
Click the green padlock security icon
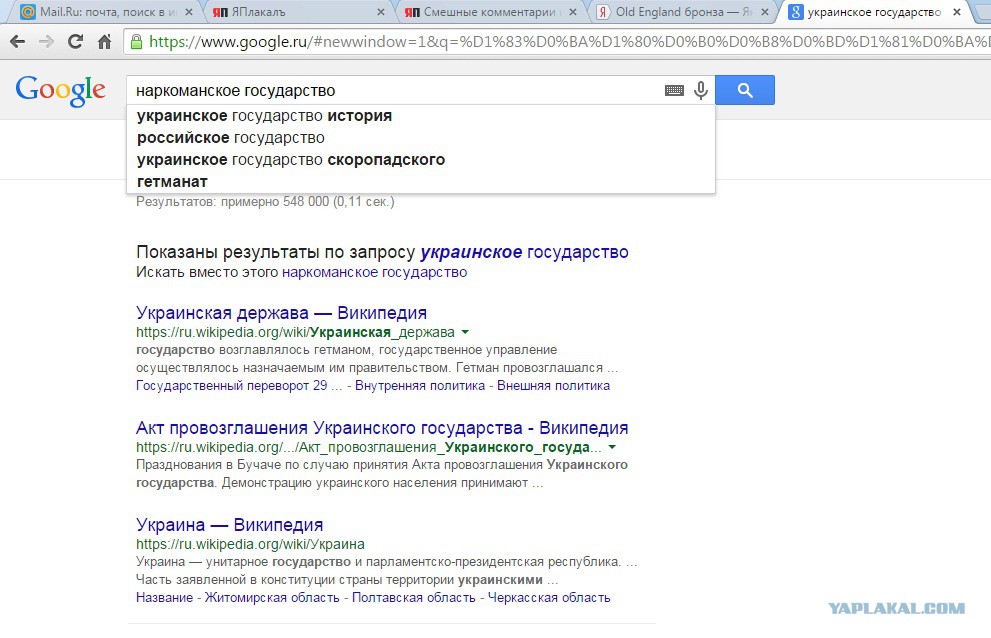(x=136, y=42)
